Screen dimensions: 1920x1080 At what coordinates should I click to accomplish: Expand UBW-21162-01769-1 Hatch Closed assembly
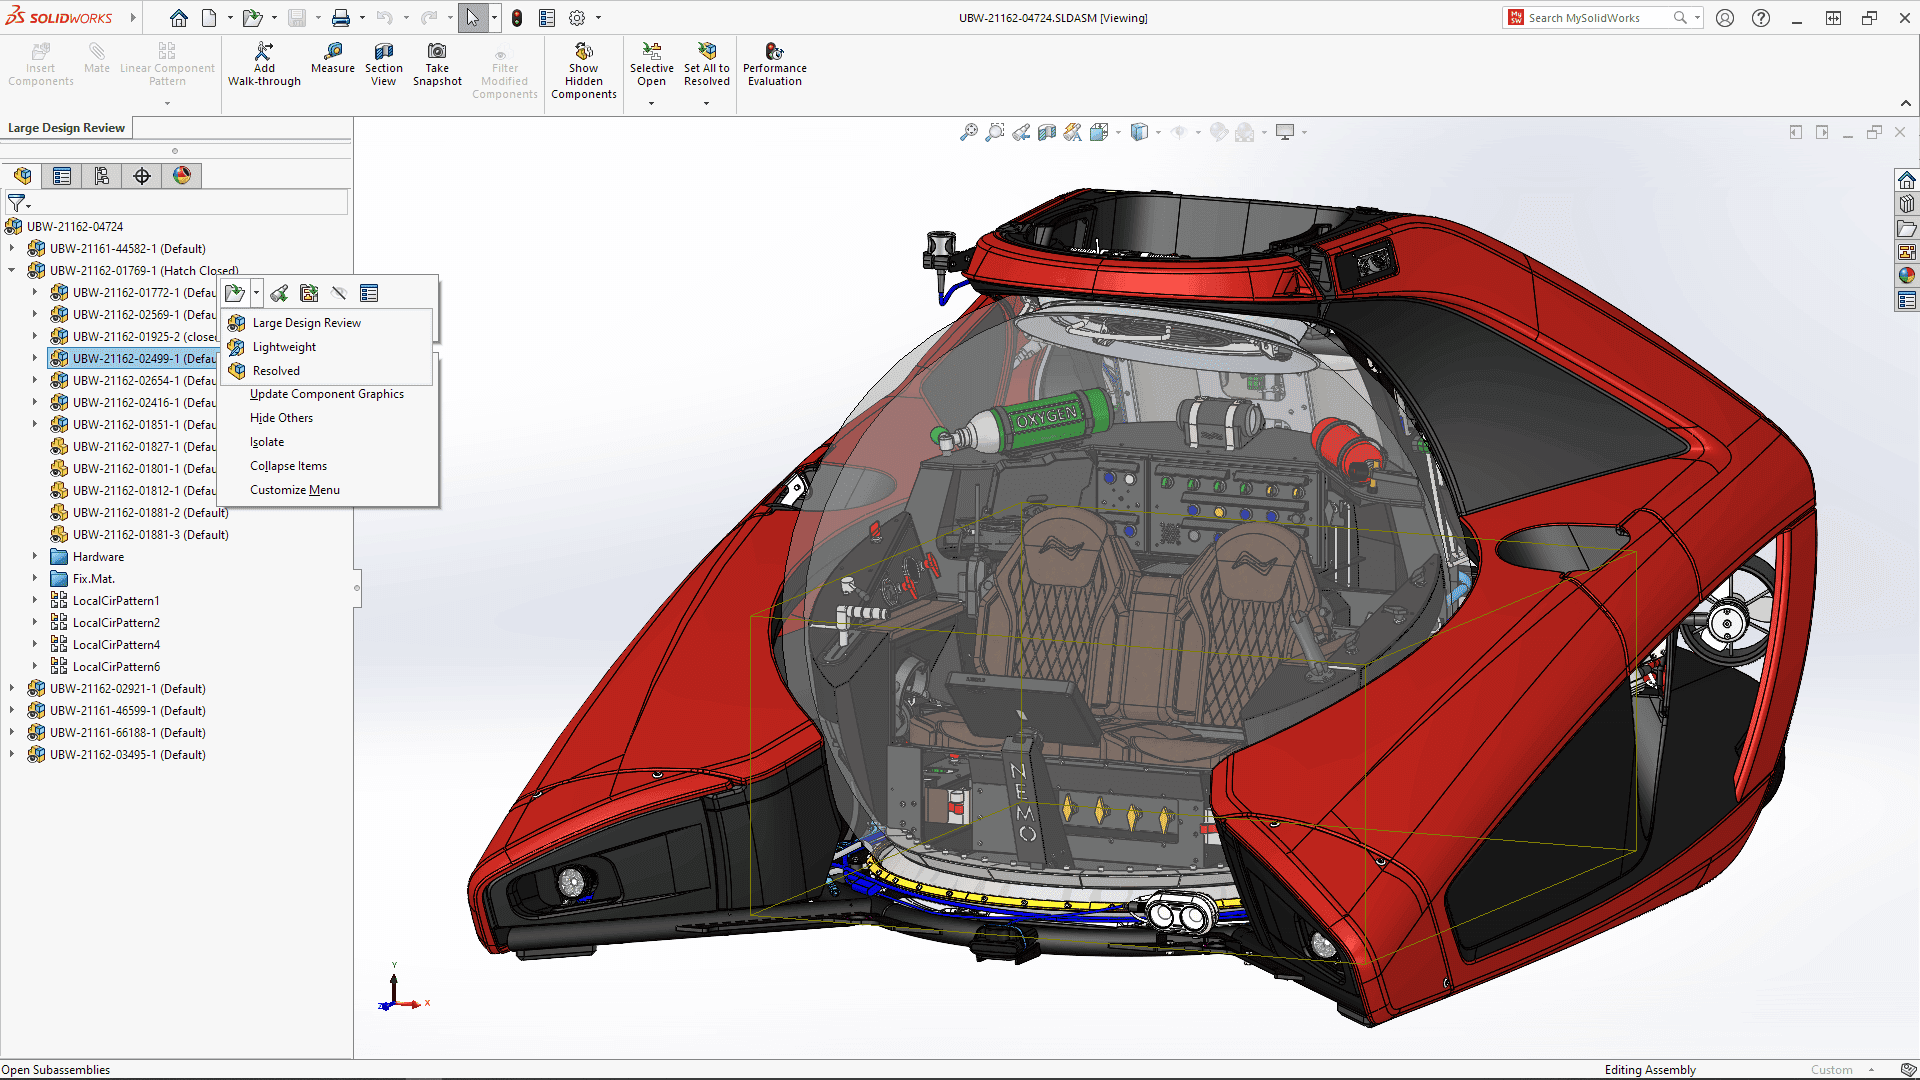12,270
